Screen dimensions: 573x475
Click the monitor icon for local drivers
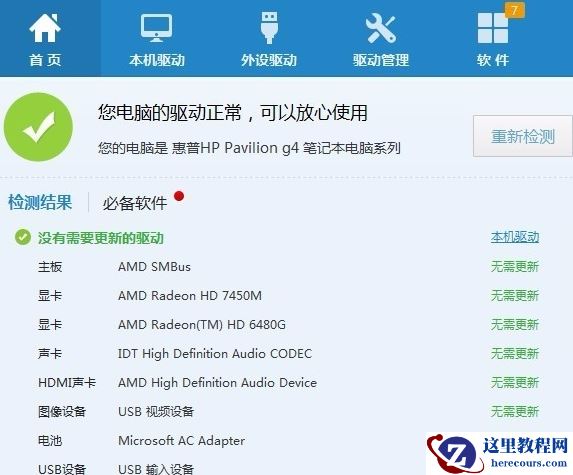(156, 28)
